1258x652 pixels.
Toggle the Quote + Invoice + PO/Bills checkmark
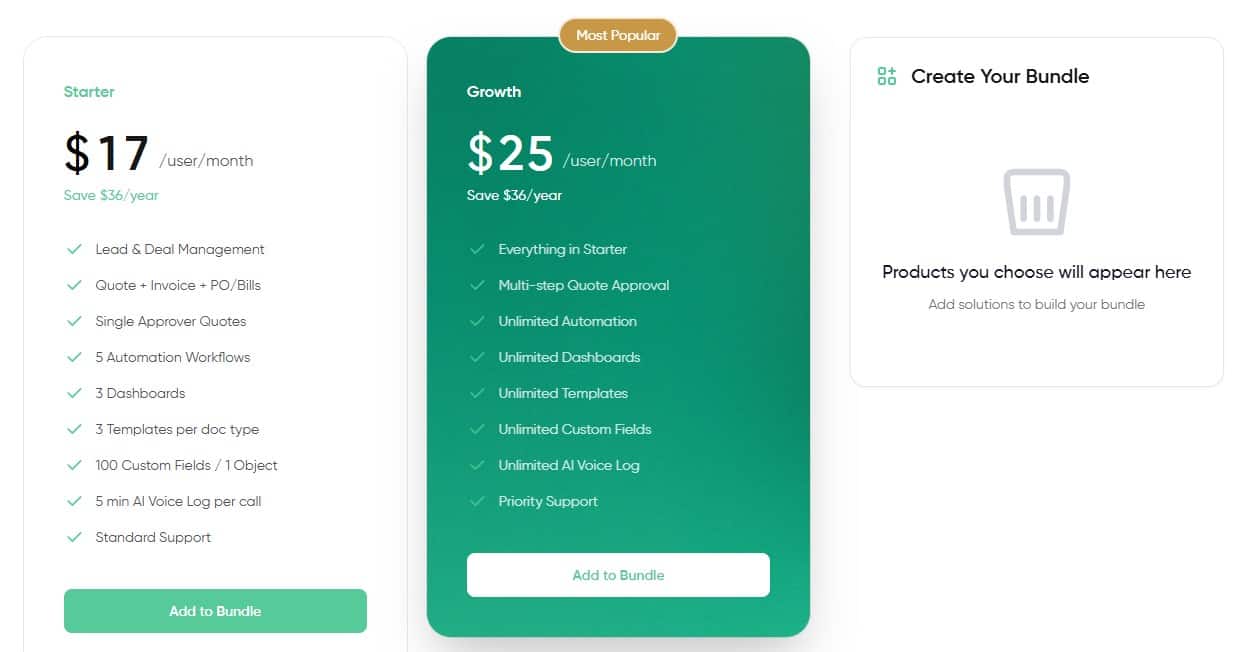pyautogui.click(x=76, y=285)
